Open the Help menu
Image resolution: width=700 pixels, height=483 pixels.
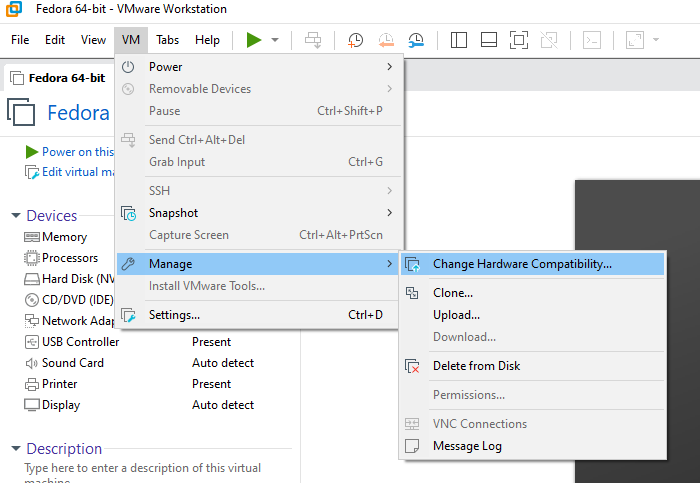click(207, 40)
